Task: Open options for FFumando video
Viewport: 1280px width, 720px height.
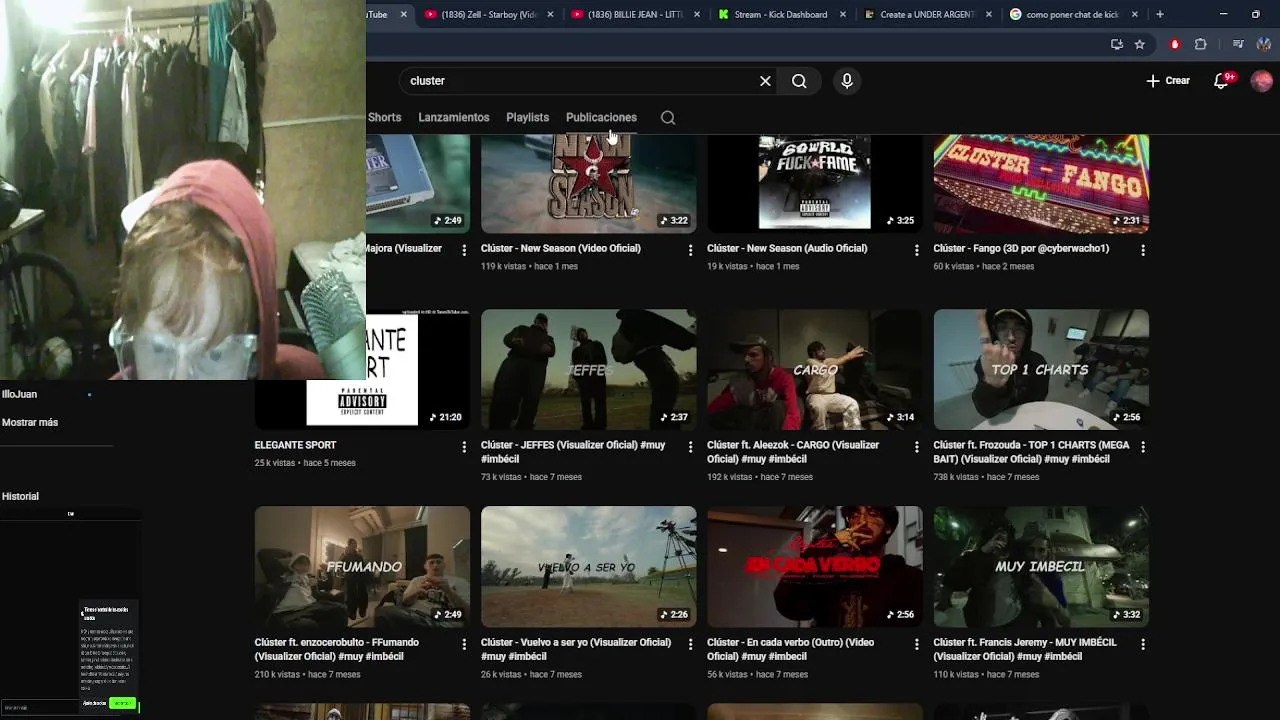Action: coord(464,645)
